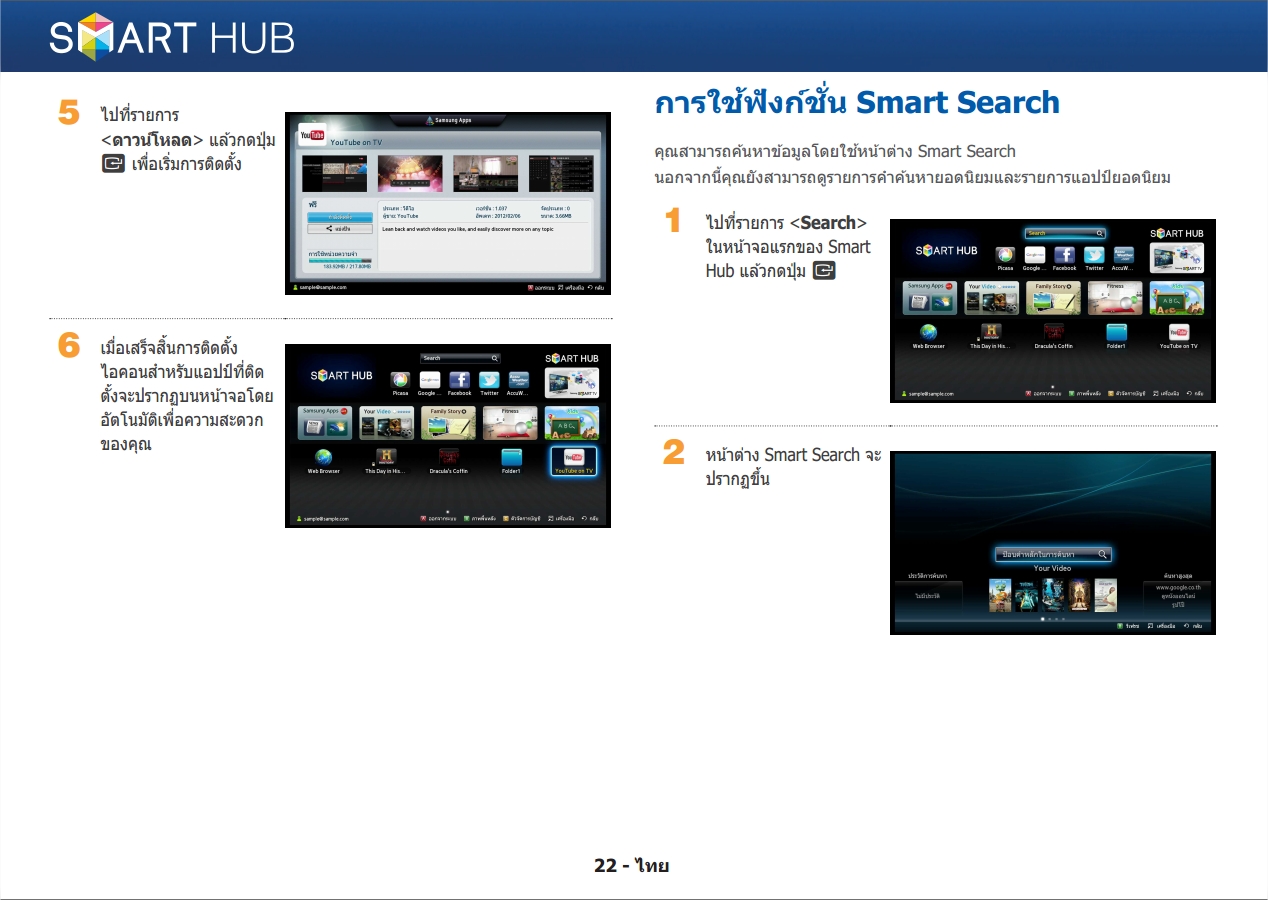Click the search magnifier in step 6 Search box
1268x900 pixels.
[494, 358]
